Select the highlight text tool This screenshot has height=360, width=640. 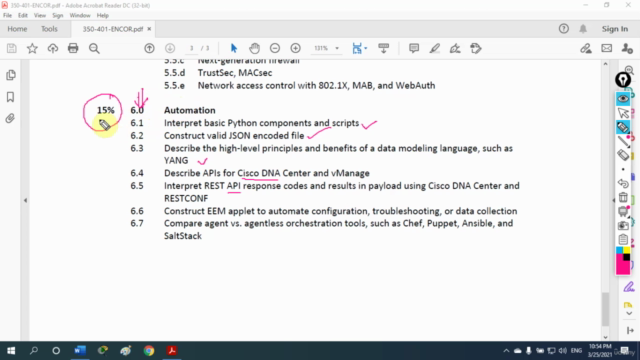pyautogui.click(x=435, y=49)
